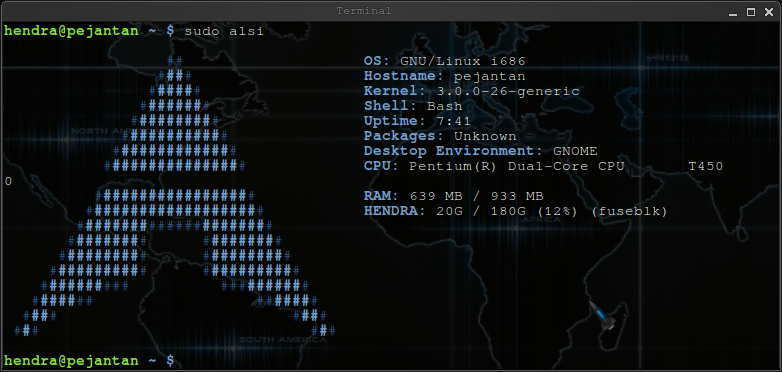
Task: Select the Uptime: 7:41 line
Action: pyautogui.click(x=417, y=121)
